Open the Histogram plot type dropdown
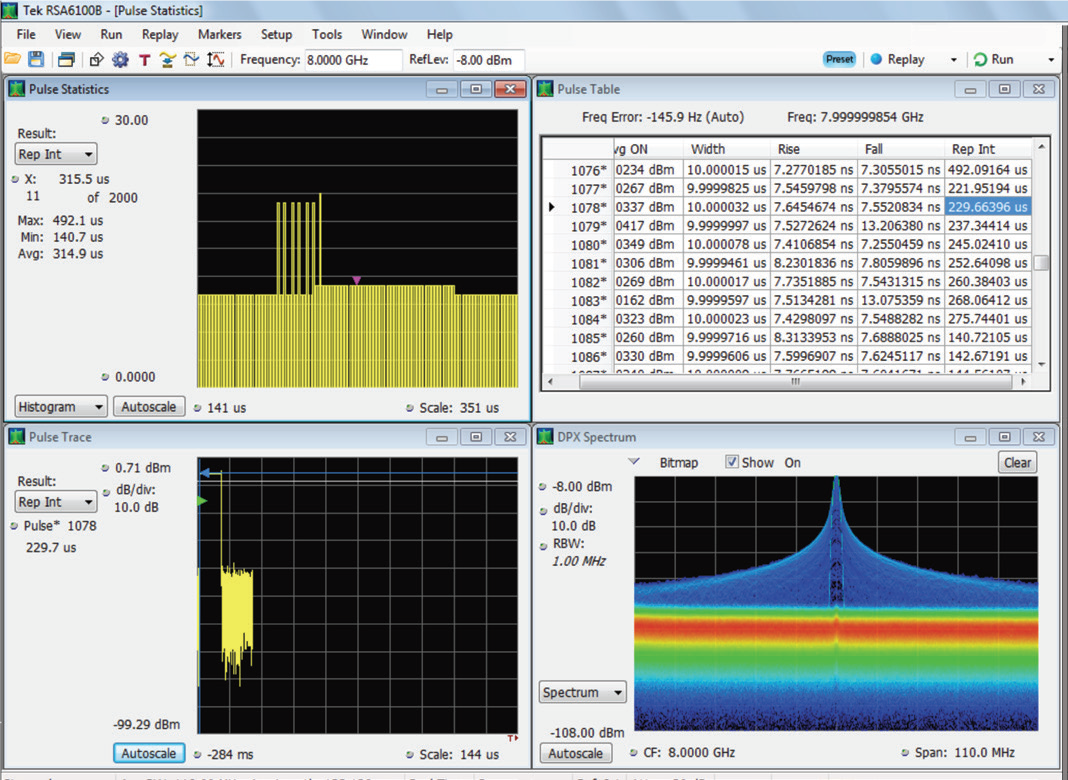 [61, 407]
